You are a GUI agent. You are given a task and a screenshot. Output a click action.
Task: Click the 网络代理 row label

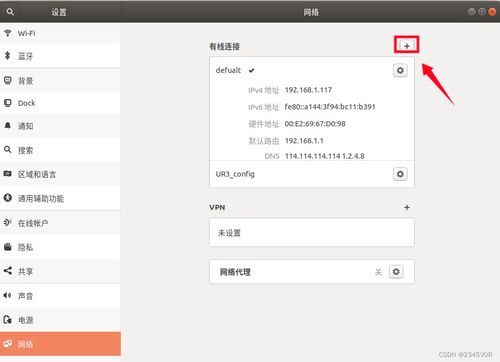(235, 272)
